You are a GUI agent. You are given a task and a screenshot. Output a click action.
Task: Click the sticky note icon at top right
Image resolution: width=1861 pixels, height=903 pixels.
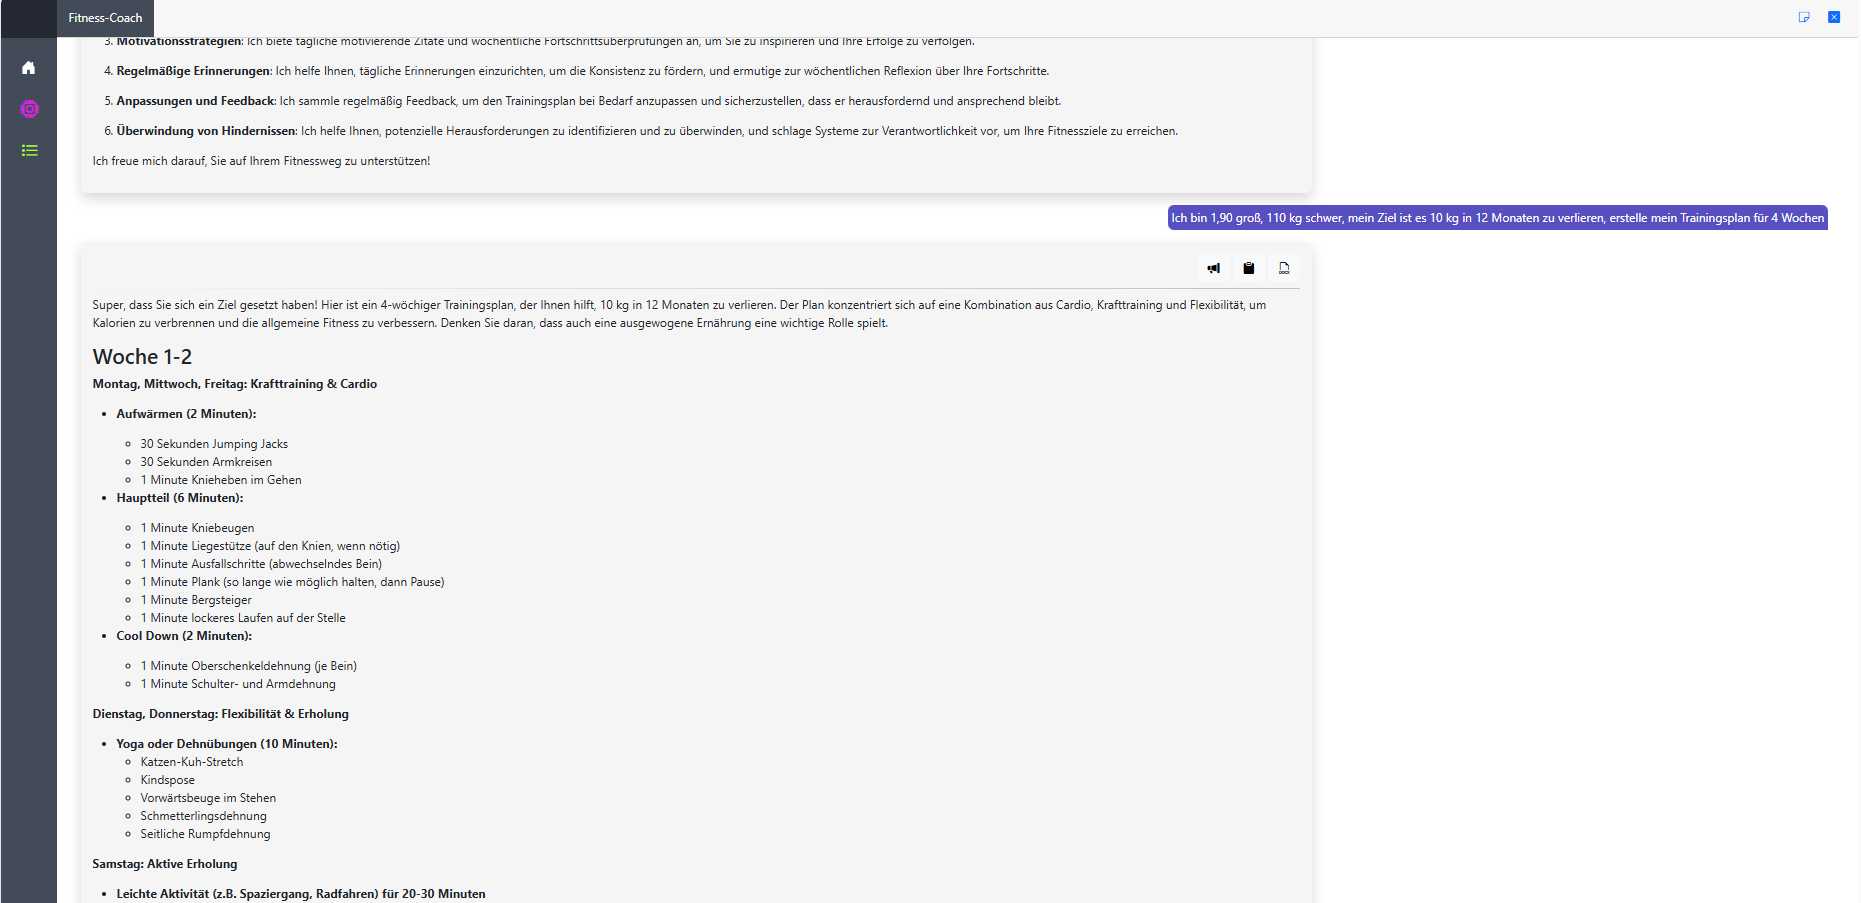(1804, 17)
